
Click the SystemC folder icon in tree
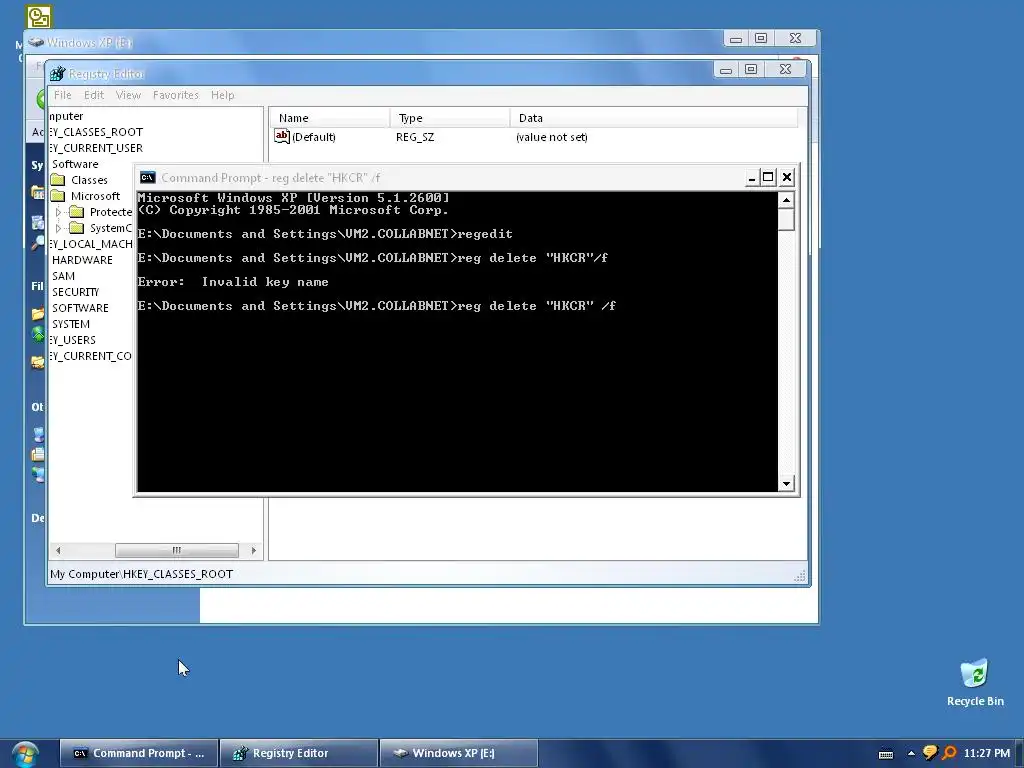76,228
